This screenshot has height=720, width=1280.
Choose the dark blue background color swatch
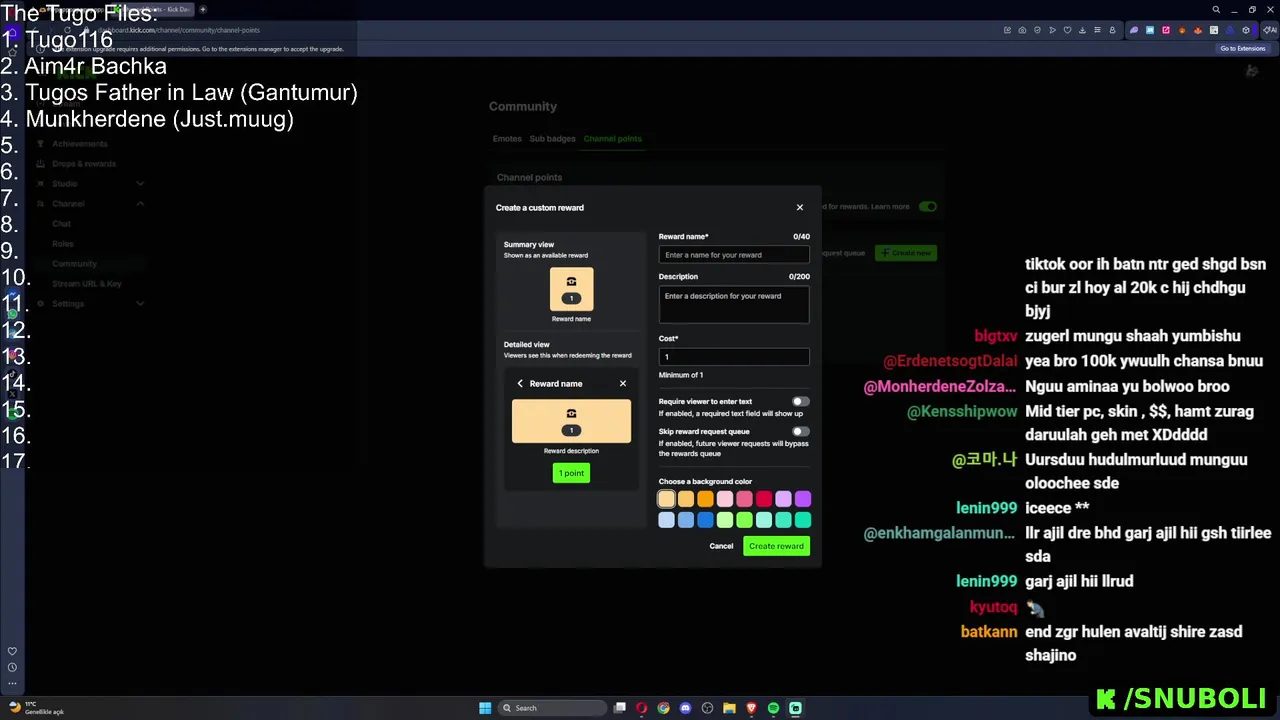click(706, 520)
